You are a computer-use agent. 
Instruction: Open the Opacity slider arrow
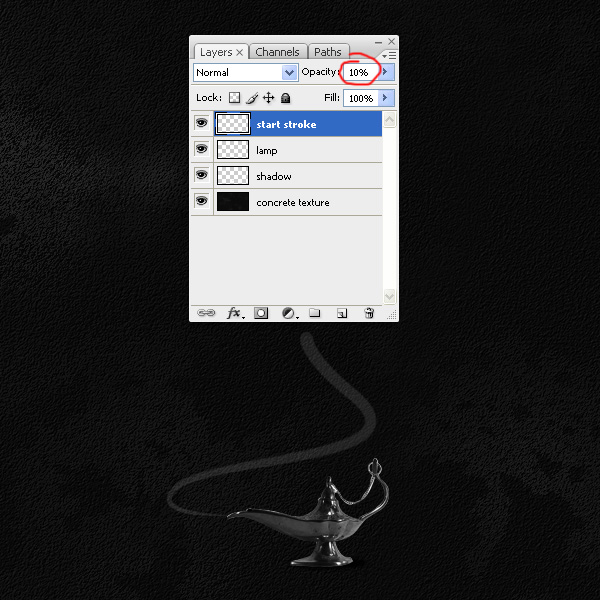(x=386, y=72)
